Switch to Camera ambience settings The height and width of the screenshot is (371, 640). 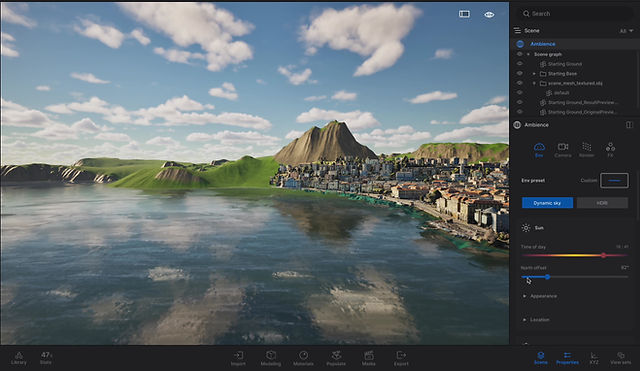563,150
